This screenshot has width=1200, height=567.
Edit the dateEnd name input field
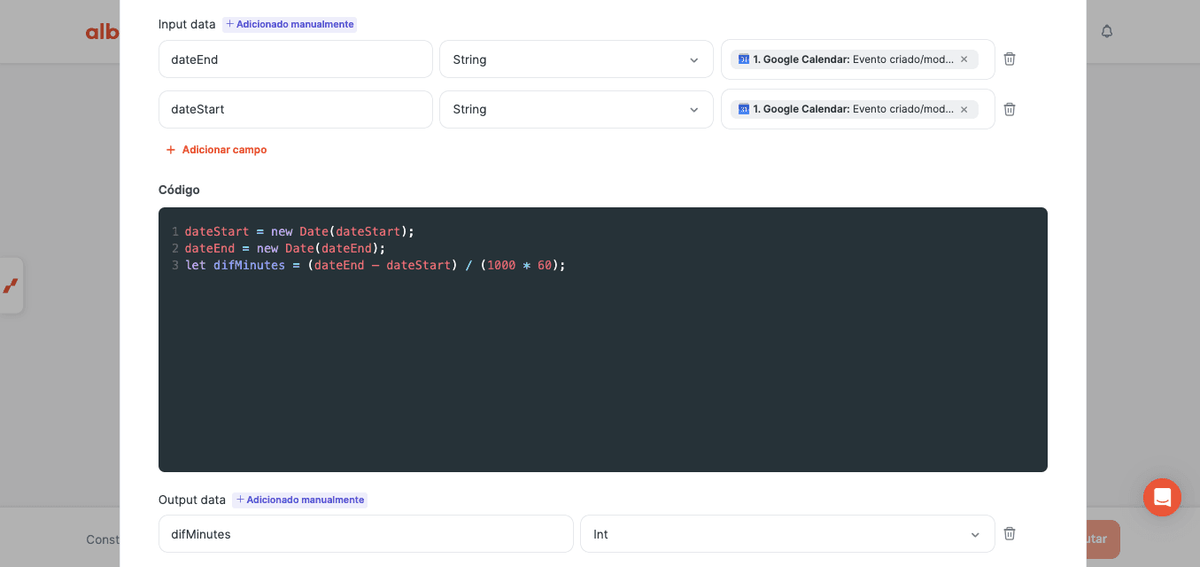(295, 59)
